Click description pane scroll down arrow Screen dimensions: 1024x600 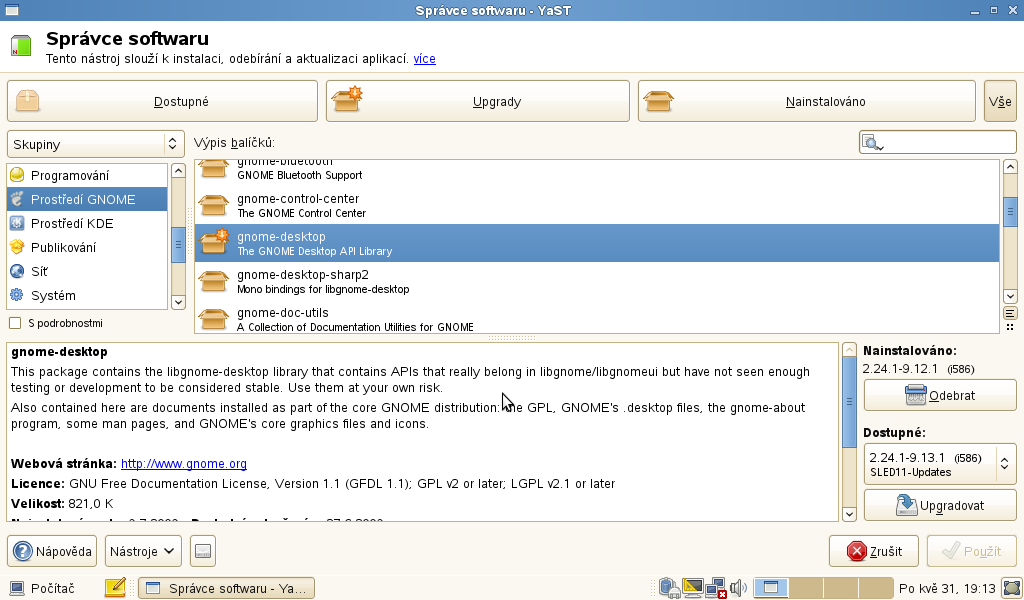(849, 514)
